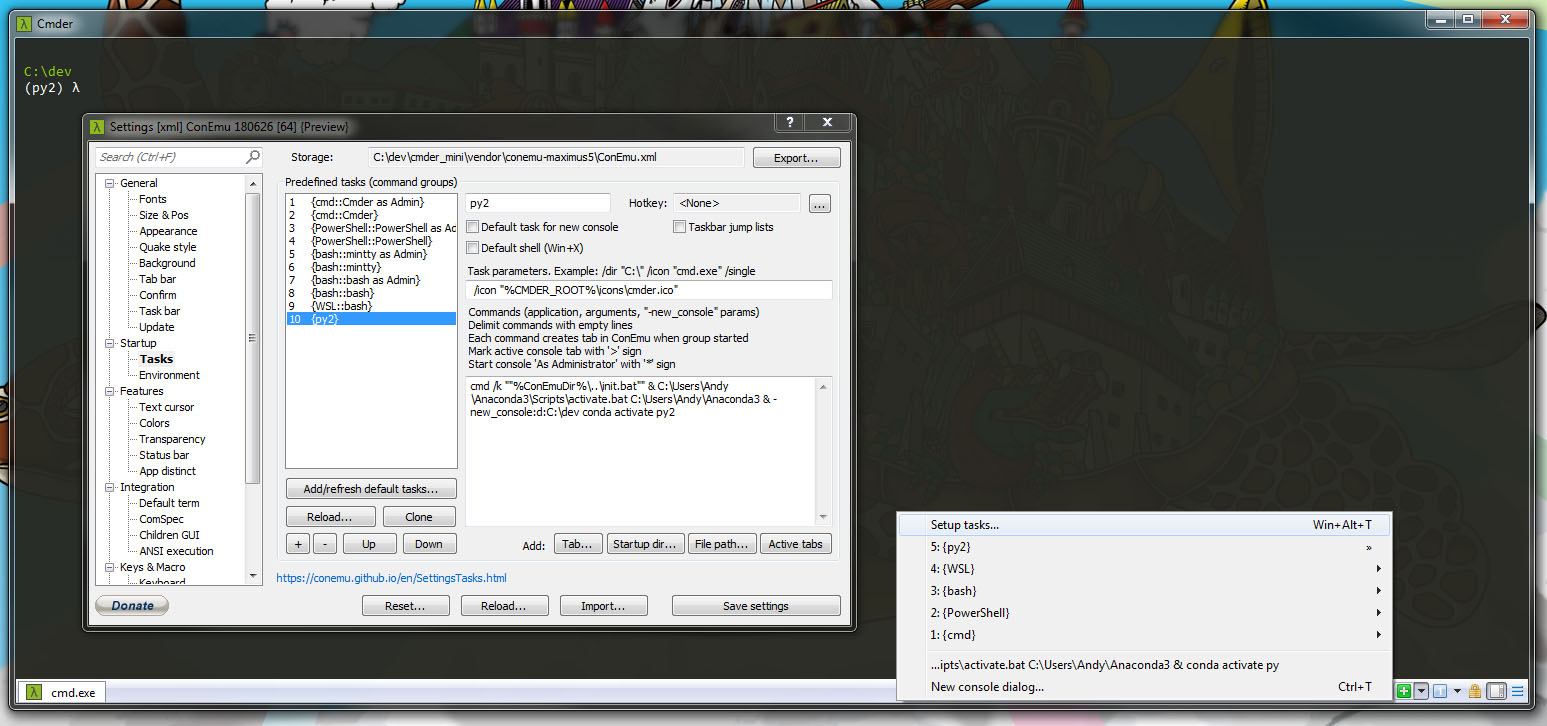Click the minus button to remove a task

click(324, 544)
